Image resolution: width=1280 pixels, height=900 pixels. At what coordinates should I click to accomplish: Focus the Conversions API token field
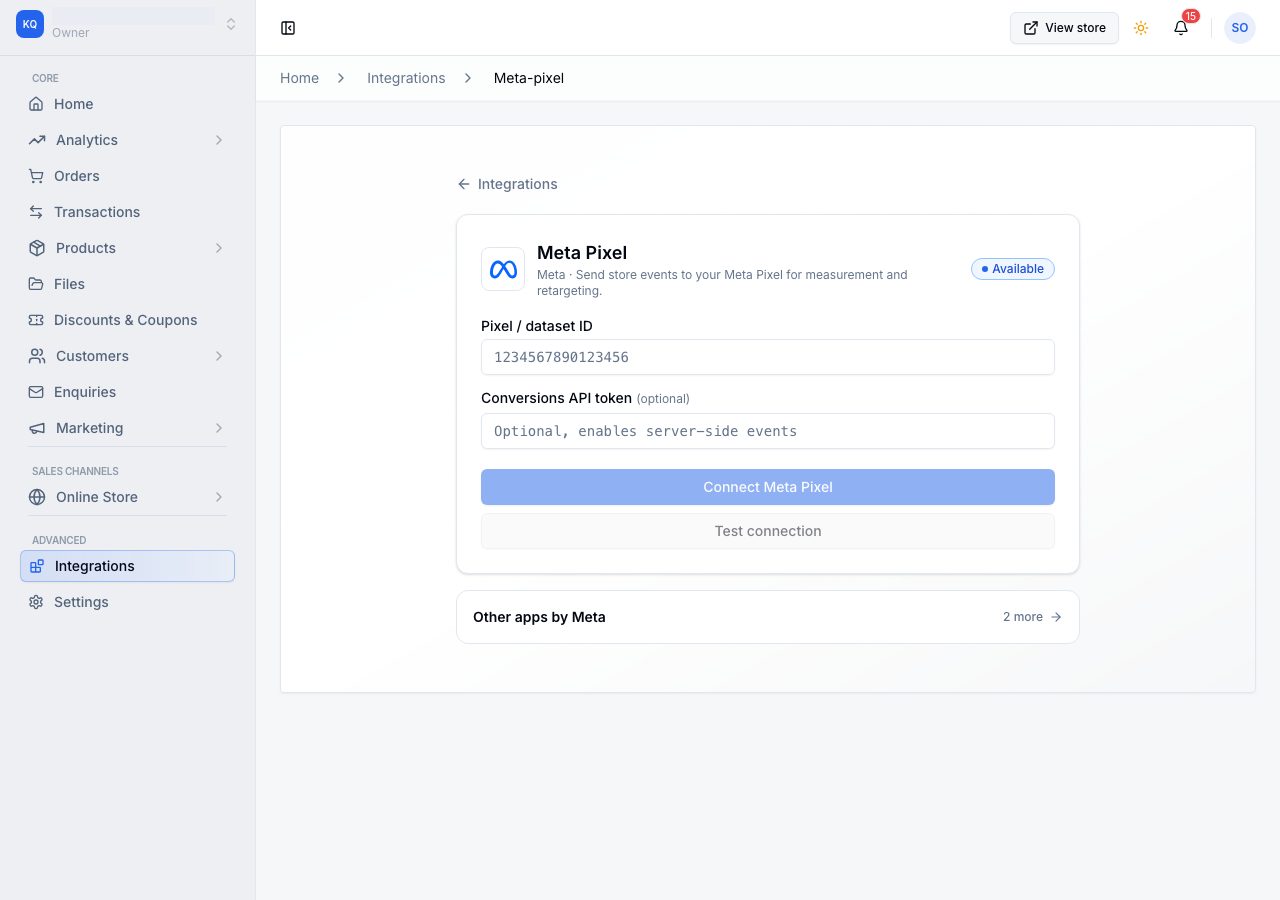click(x=768, y=431)
